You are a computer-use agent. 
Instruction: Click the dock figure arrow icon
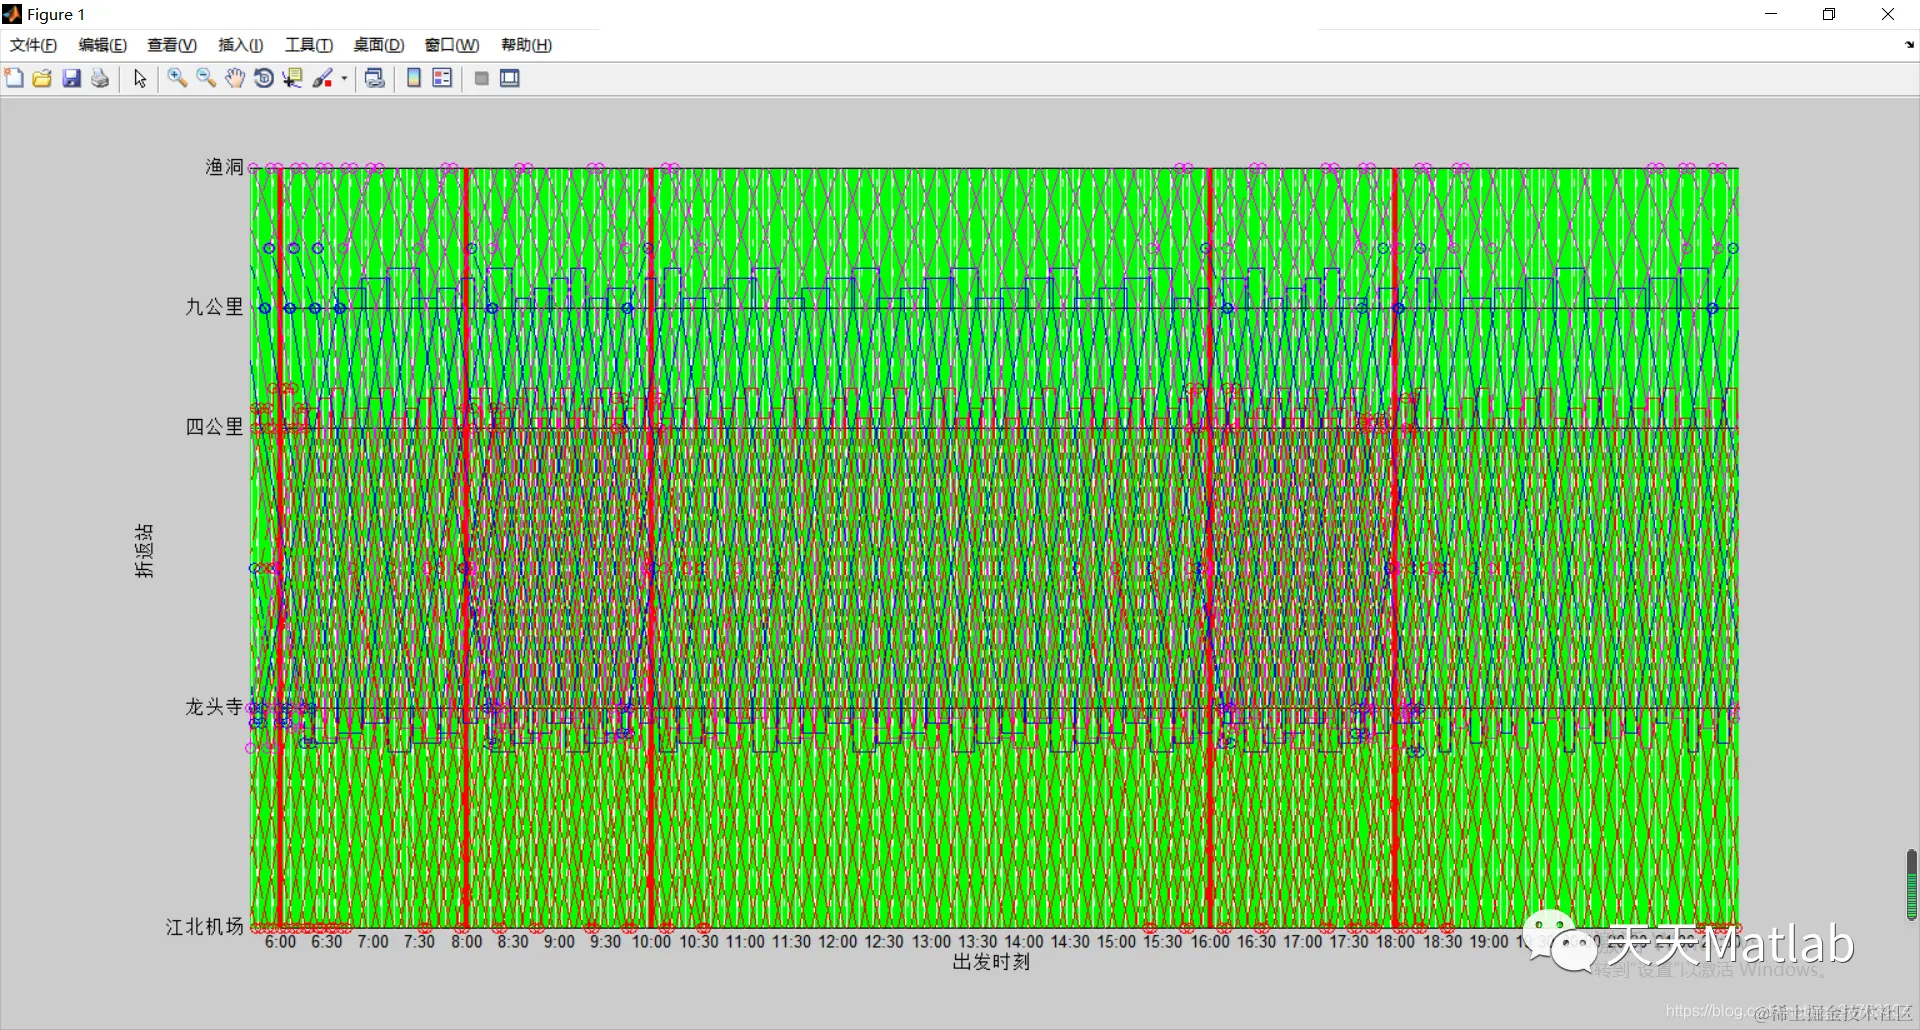(1908, 45)
